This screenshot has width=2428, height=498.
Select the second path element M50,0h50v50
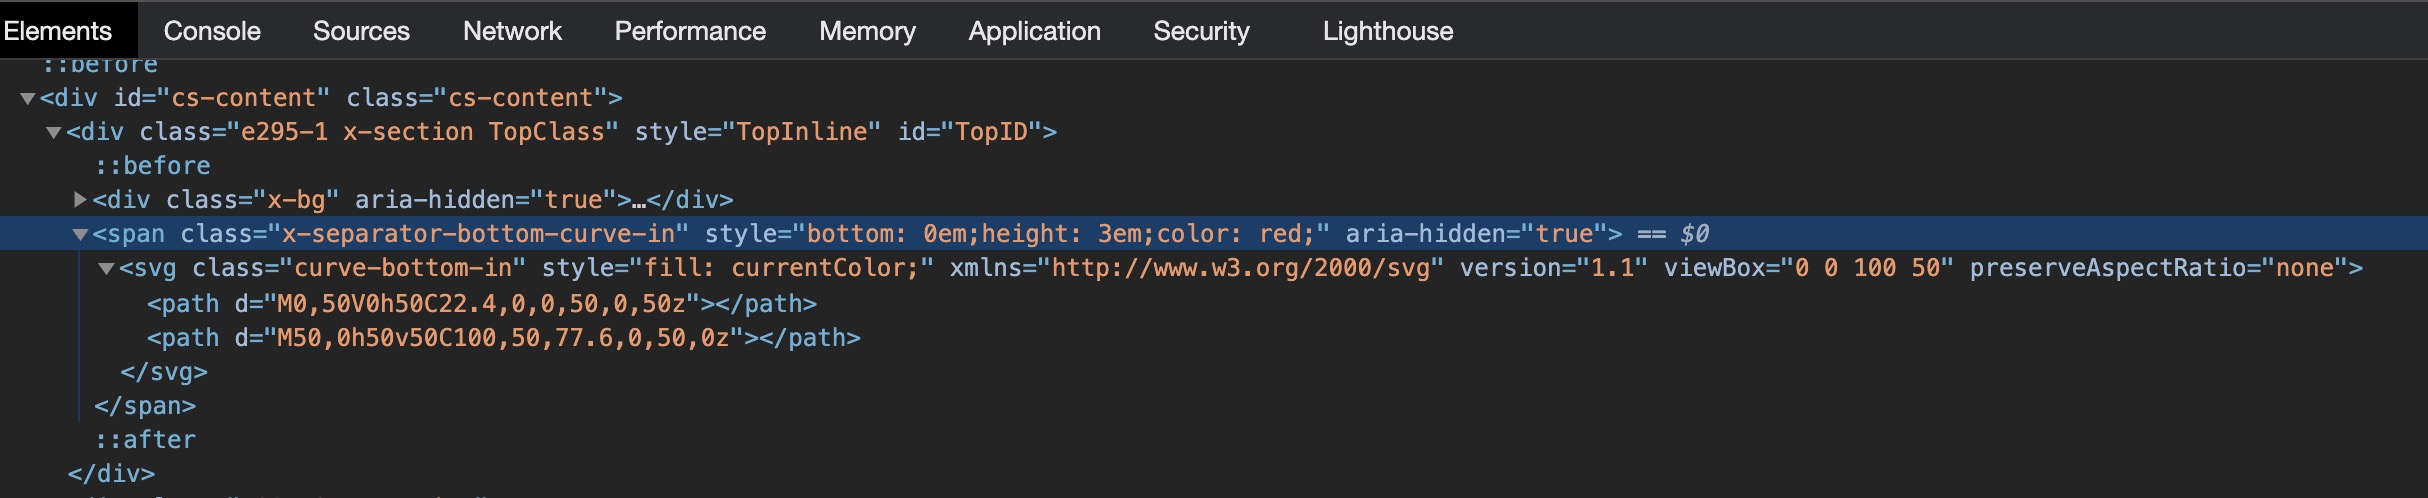tap(504, 338)
